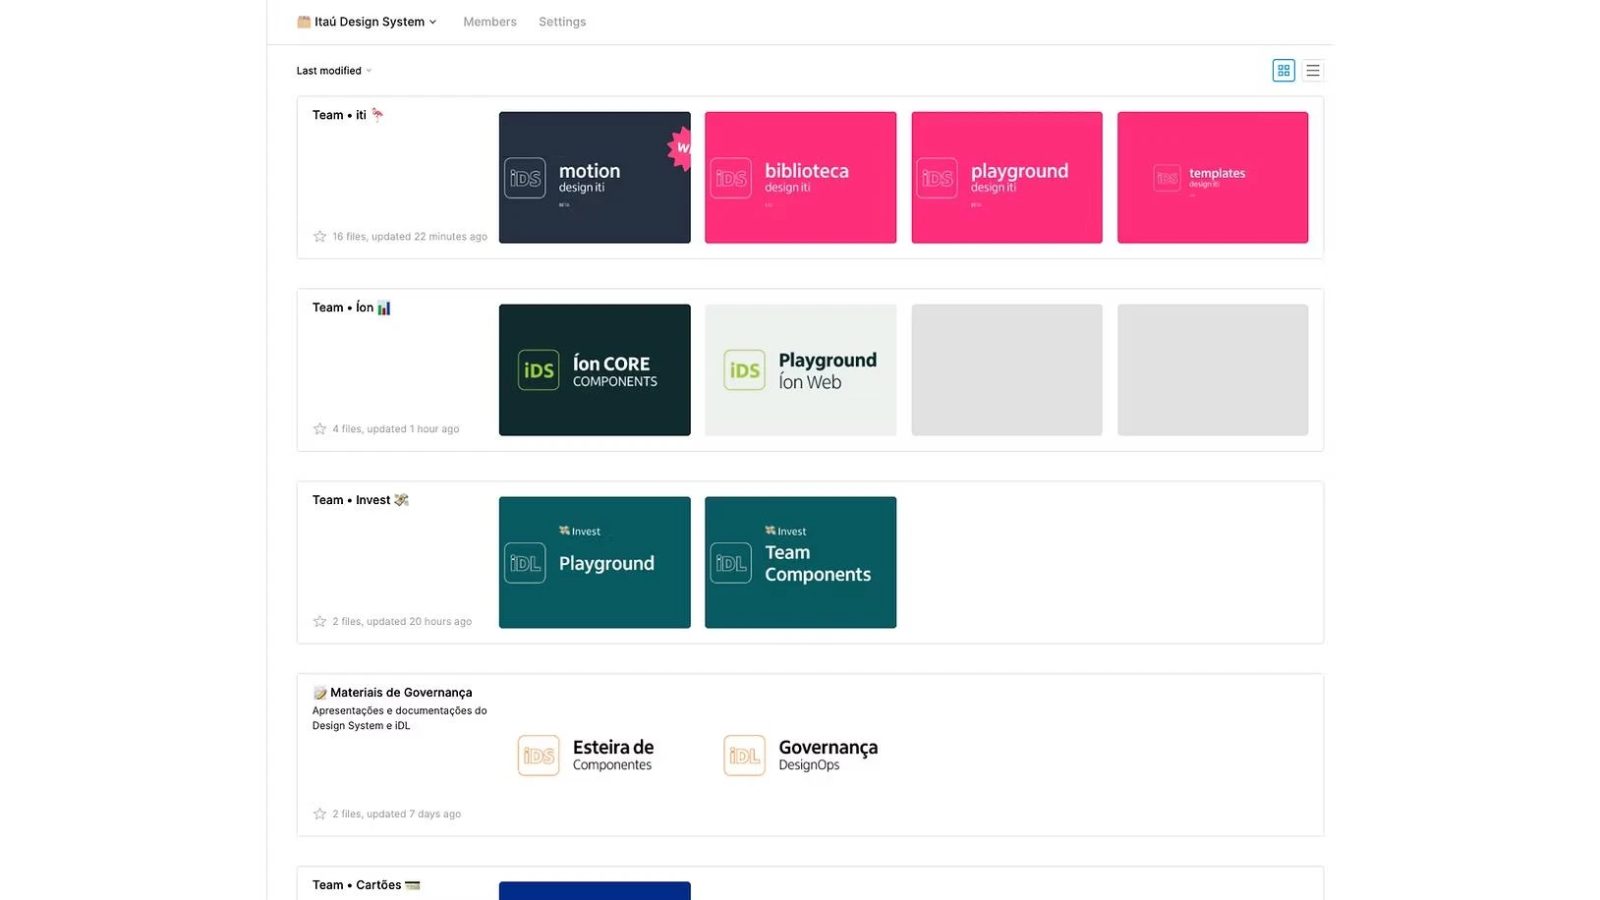Star the Team • Invest project

pos(320,621)
